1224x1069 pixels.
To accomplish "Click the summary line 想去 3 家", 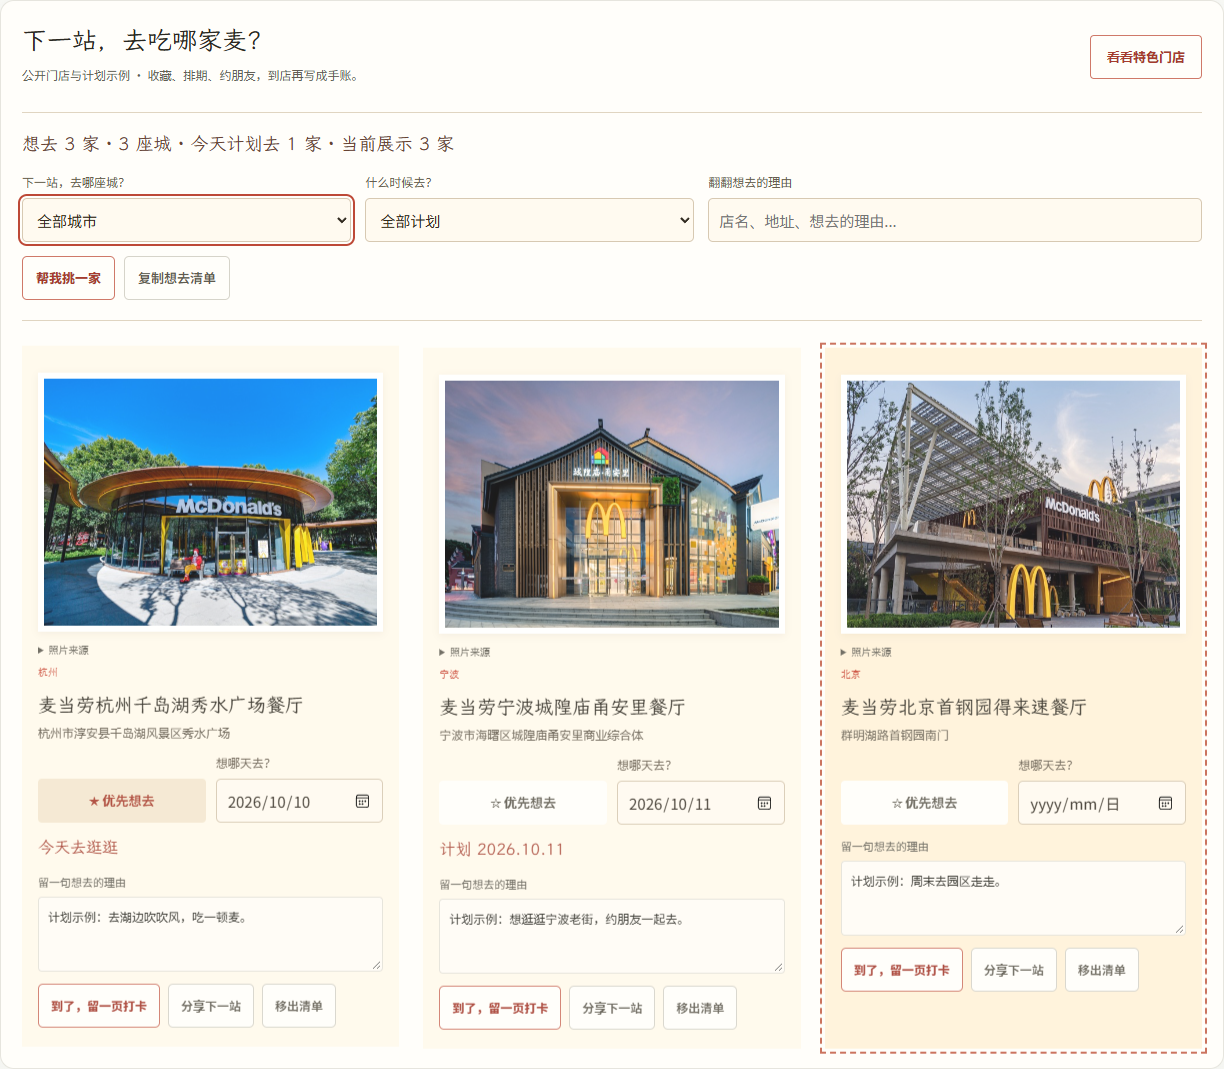I will [x=62, y=144].
